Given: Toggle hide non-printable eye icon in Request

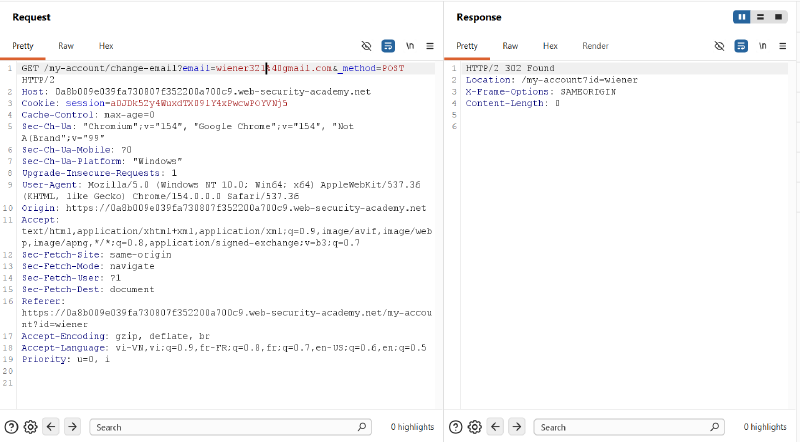Looking at the screenshot, I should tap(366, 46).
